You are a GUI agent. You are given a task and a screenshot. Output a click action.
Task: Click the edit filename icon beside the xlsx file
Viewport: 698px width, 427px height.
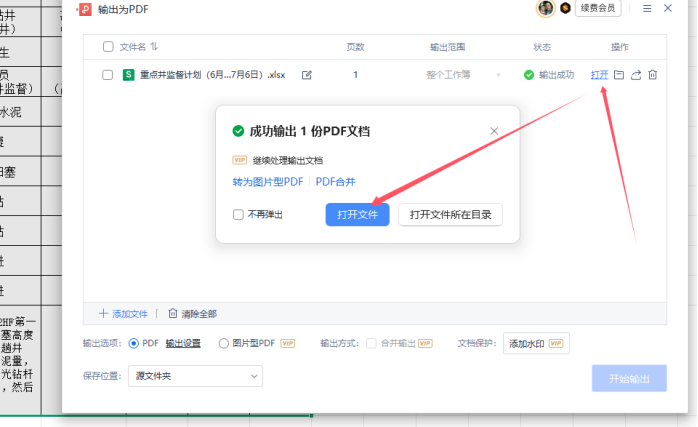pos(307,75)
